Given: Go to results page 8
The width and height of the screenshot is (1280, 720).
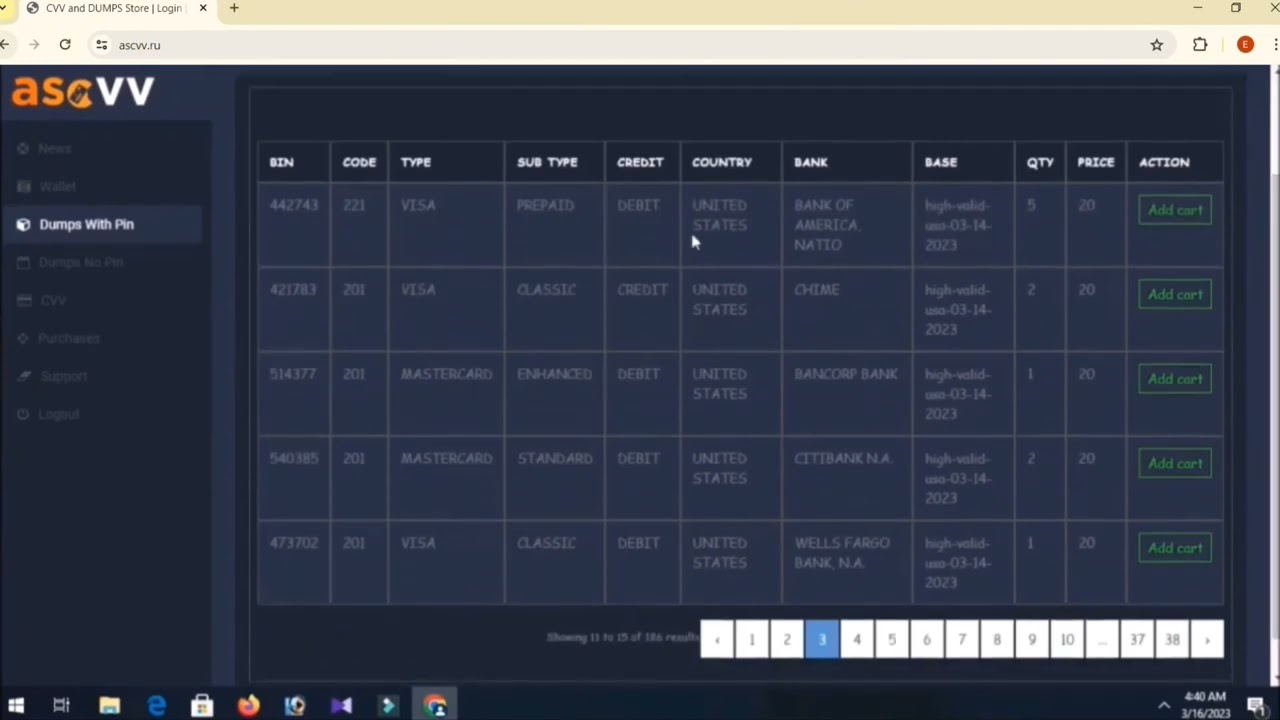Looking at the screenshot, I should tap(997, 639).
